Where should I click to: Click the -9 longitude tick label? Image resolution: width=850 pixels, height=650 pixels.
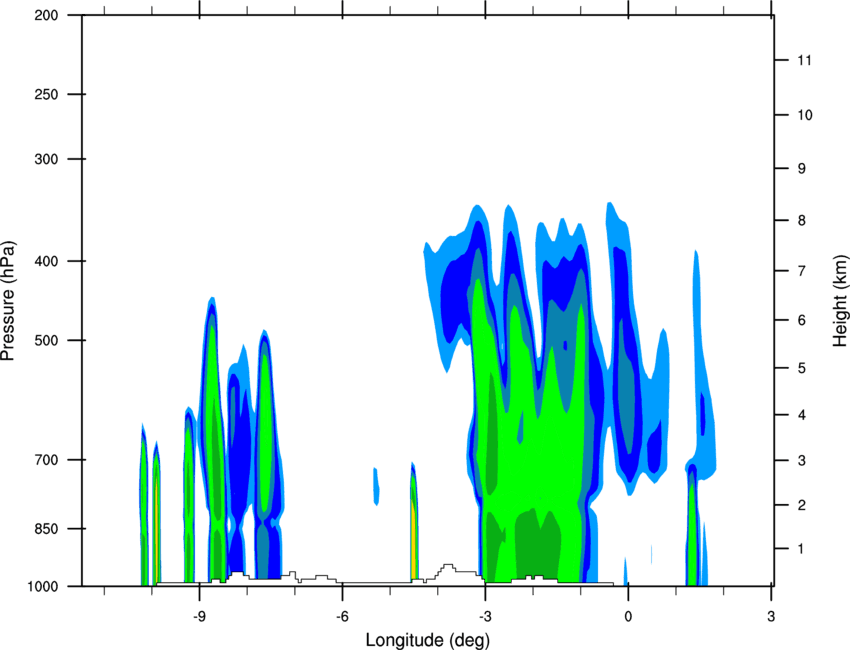tap(199, 616)
